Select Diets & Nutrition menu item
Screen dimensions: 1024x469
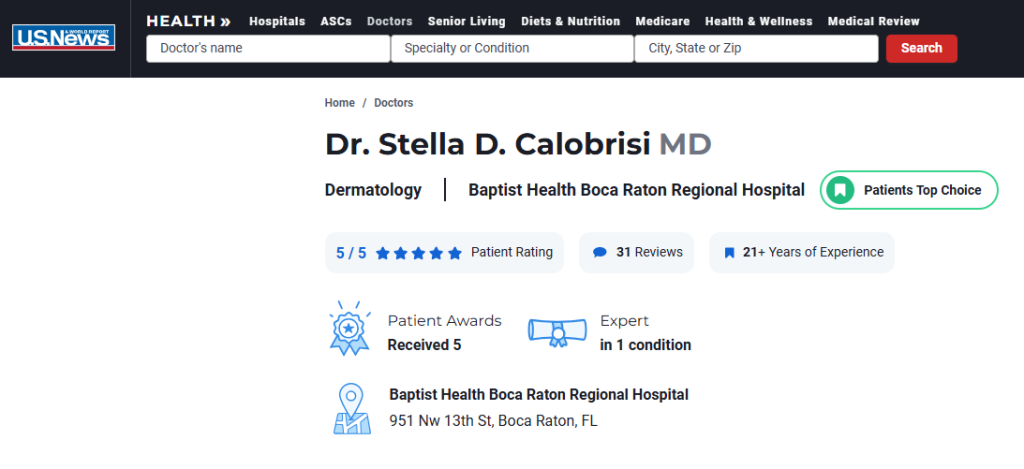[x=570, y=21]
